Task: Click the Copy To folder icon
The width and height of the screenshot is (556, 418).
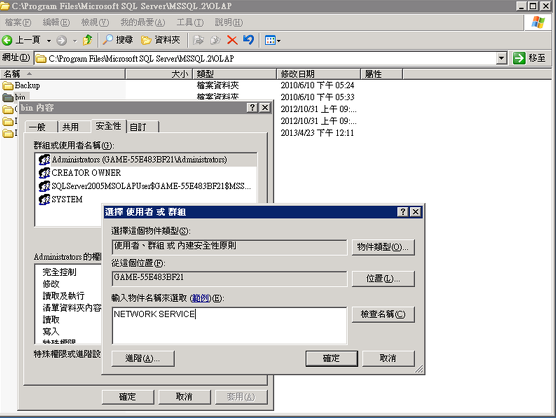Action: click(215, 40)
